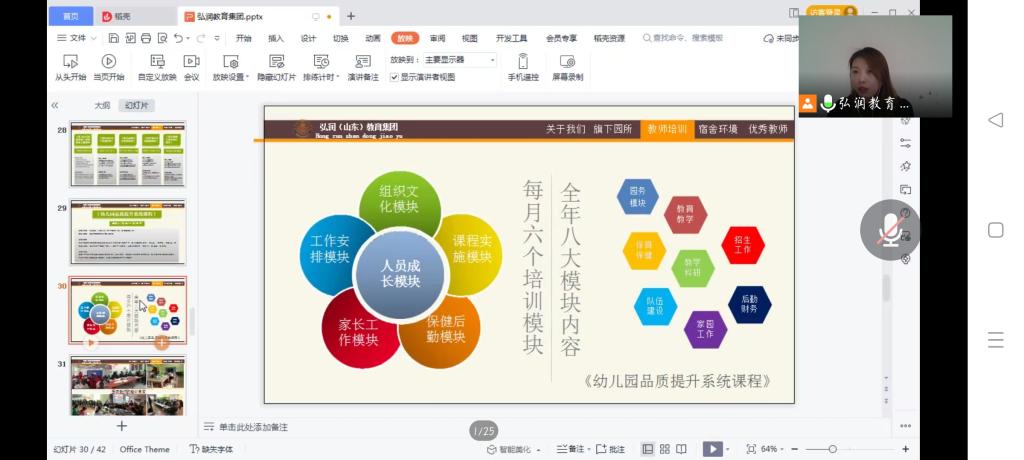Switch outline panel to 大纲 view
The height and width of the screenshot is (460, 1024).
[102, 105]
